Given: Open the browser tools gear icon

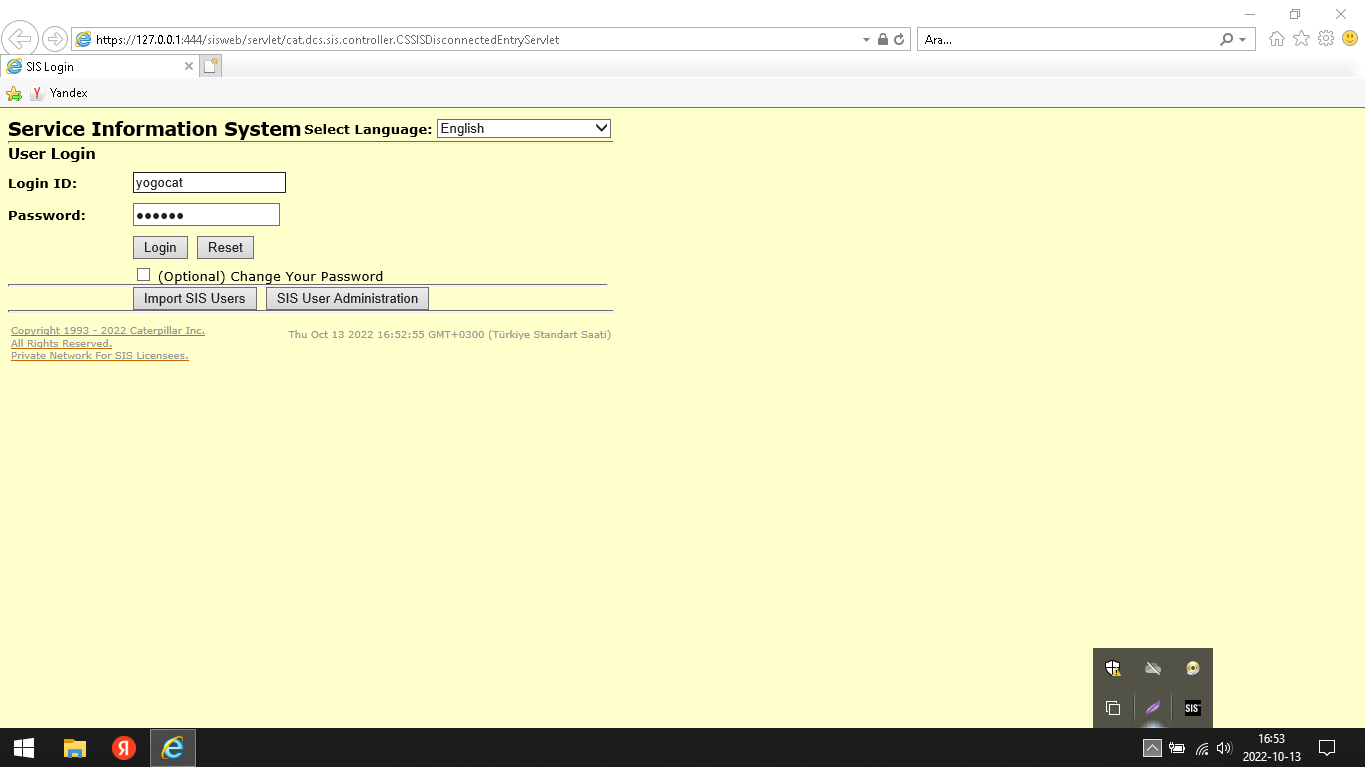Looking at the screenshot, I should tap(1326, 39).
